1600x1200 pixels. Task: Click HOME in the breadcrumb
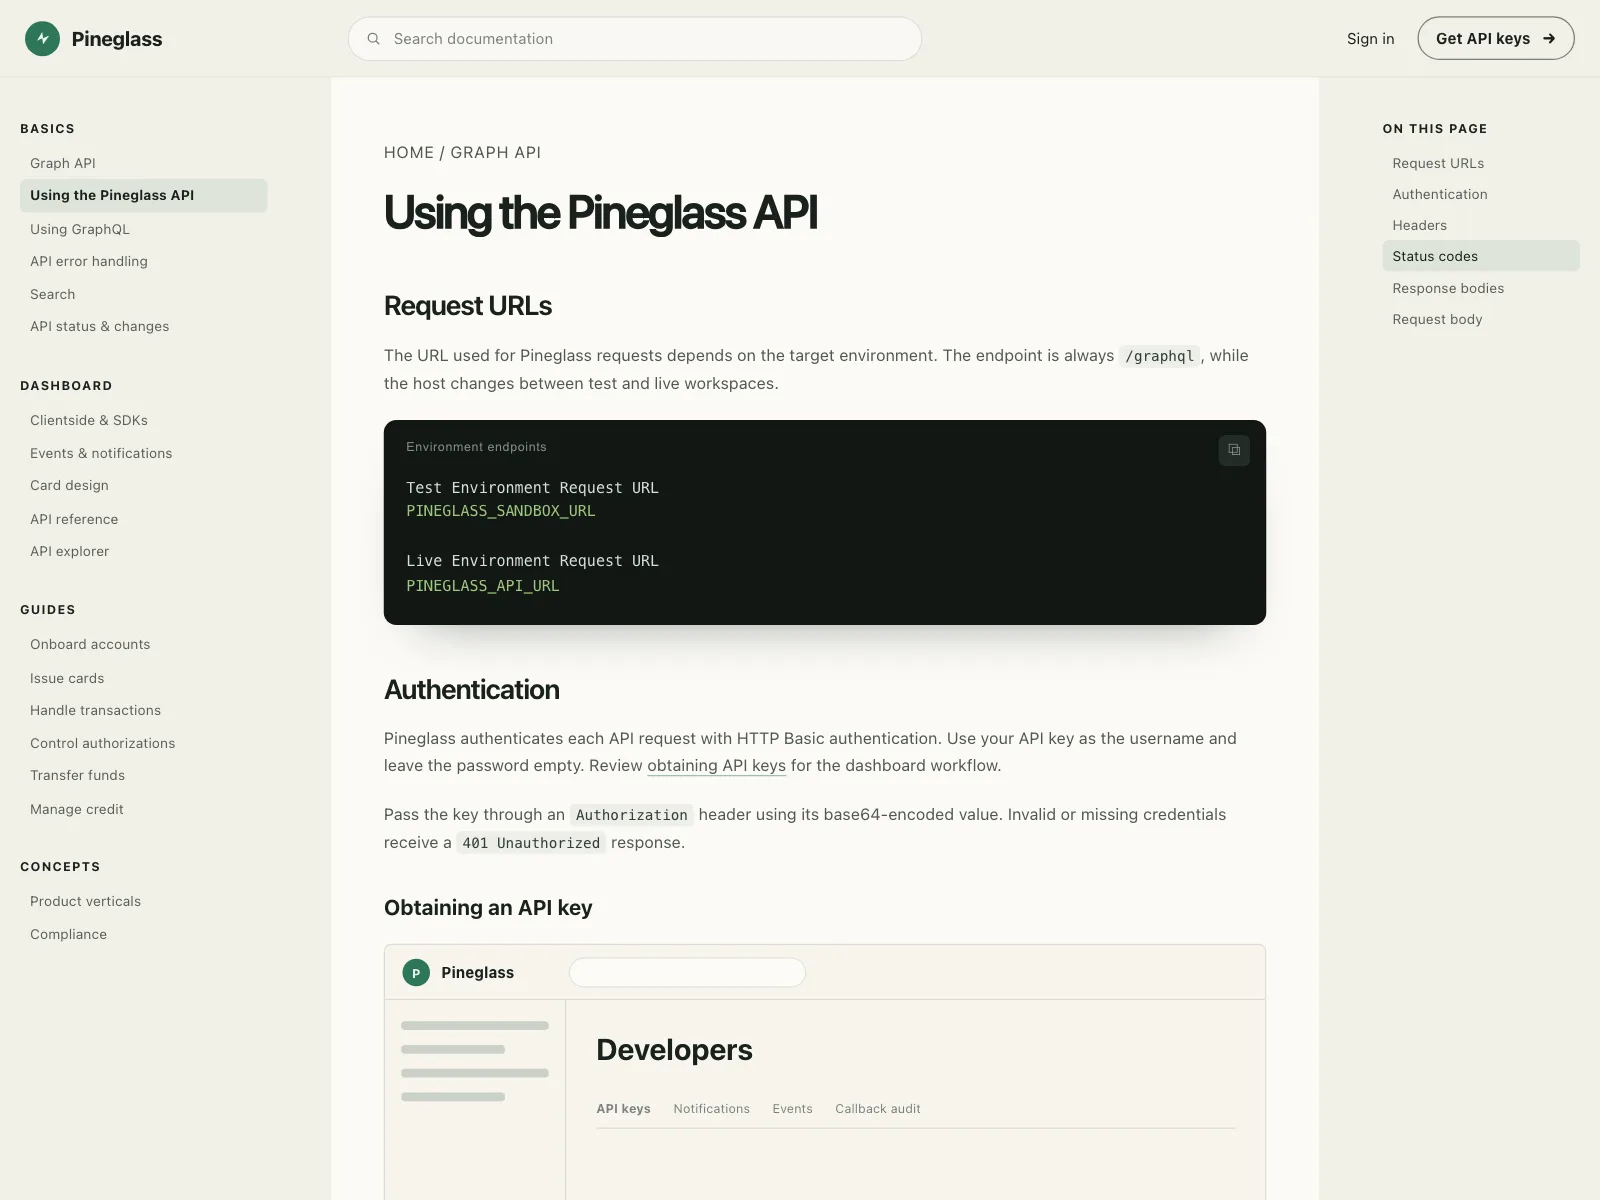point(409,152)
